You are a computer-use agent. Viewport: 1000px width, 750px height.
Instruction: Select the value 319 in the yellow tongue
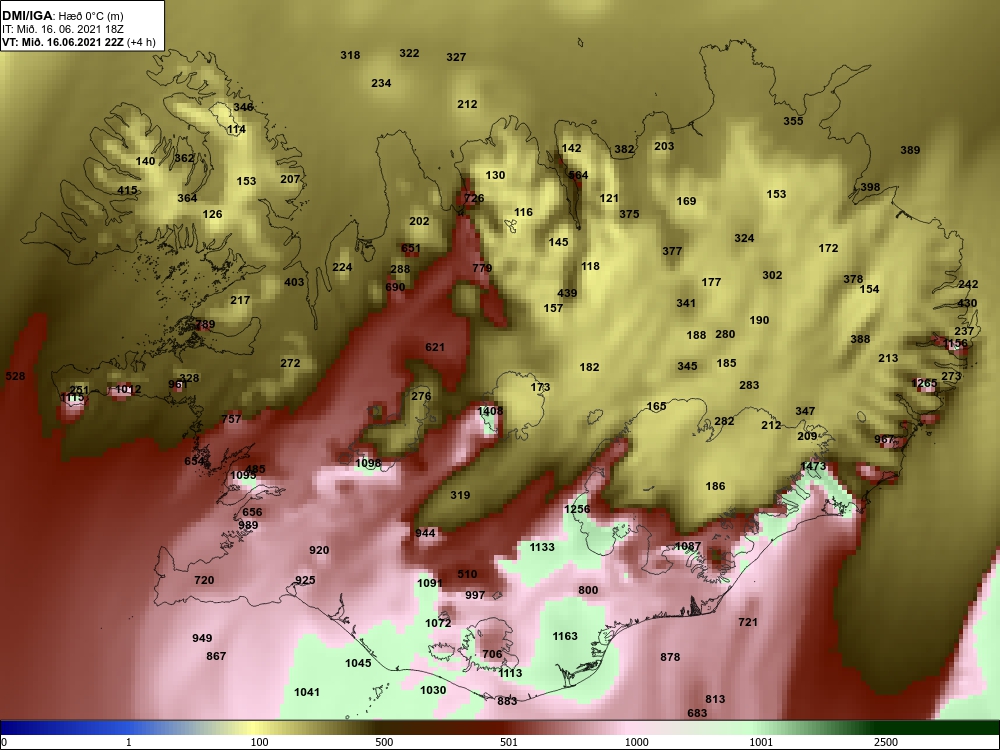tap(460, 495)
